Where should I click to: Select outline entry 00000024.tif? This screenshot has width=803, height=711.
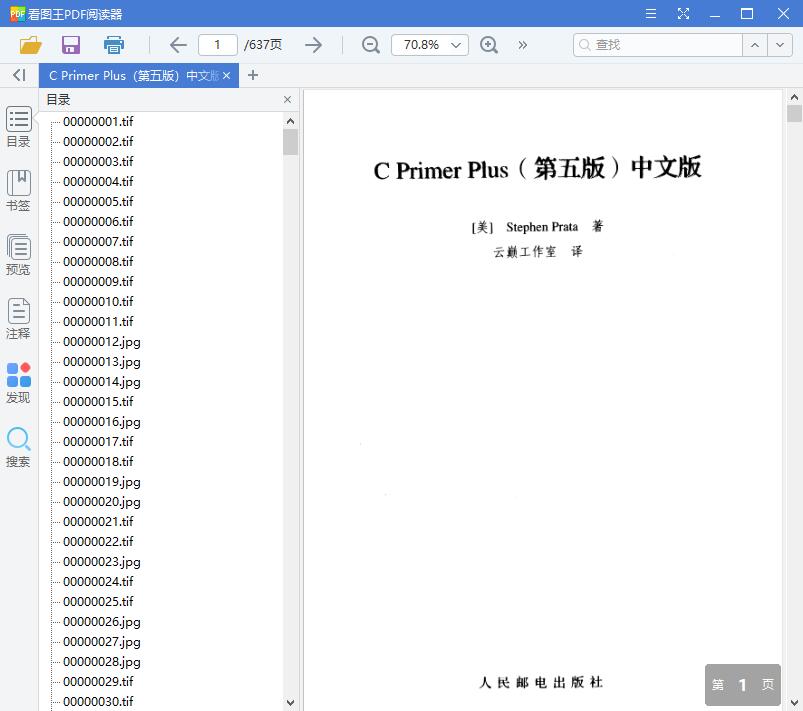[x=98, y=581]
